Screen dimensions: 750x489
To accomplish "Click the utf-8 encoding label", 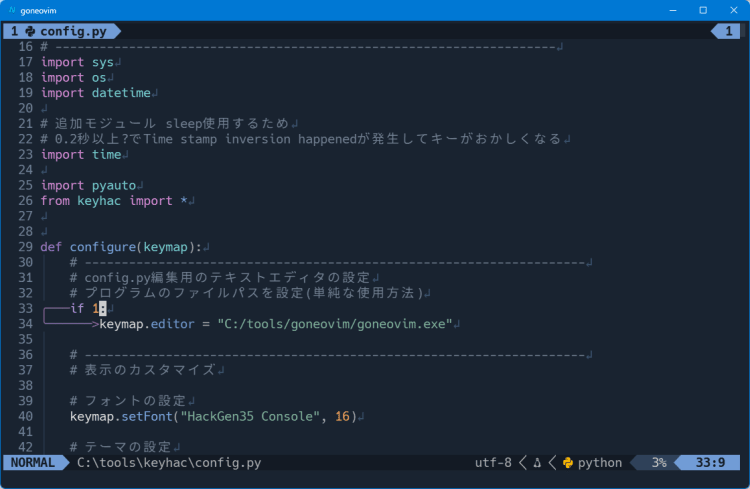I will (493, 463).
